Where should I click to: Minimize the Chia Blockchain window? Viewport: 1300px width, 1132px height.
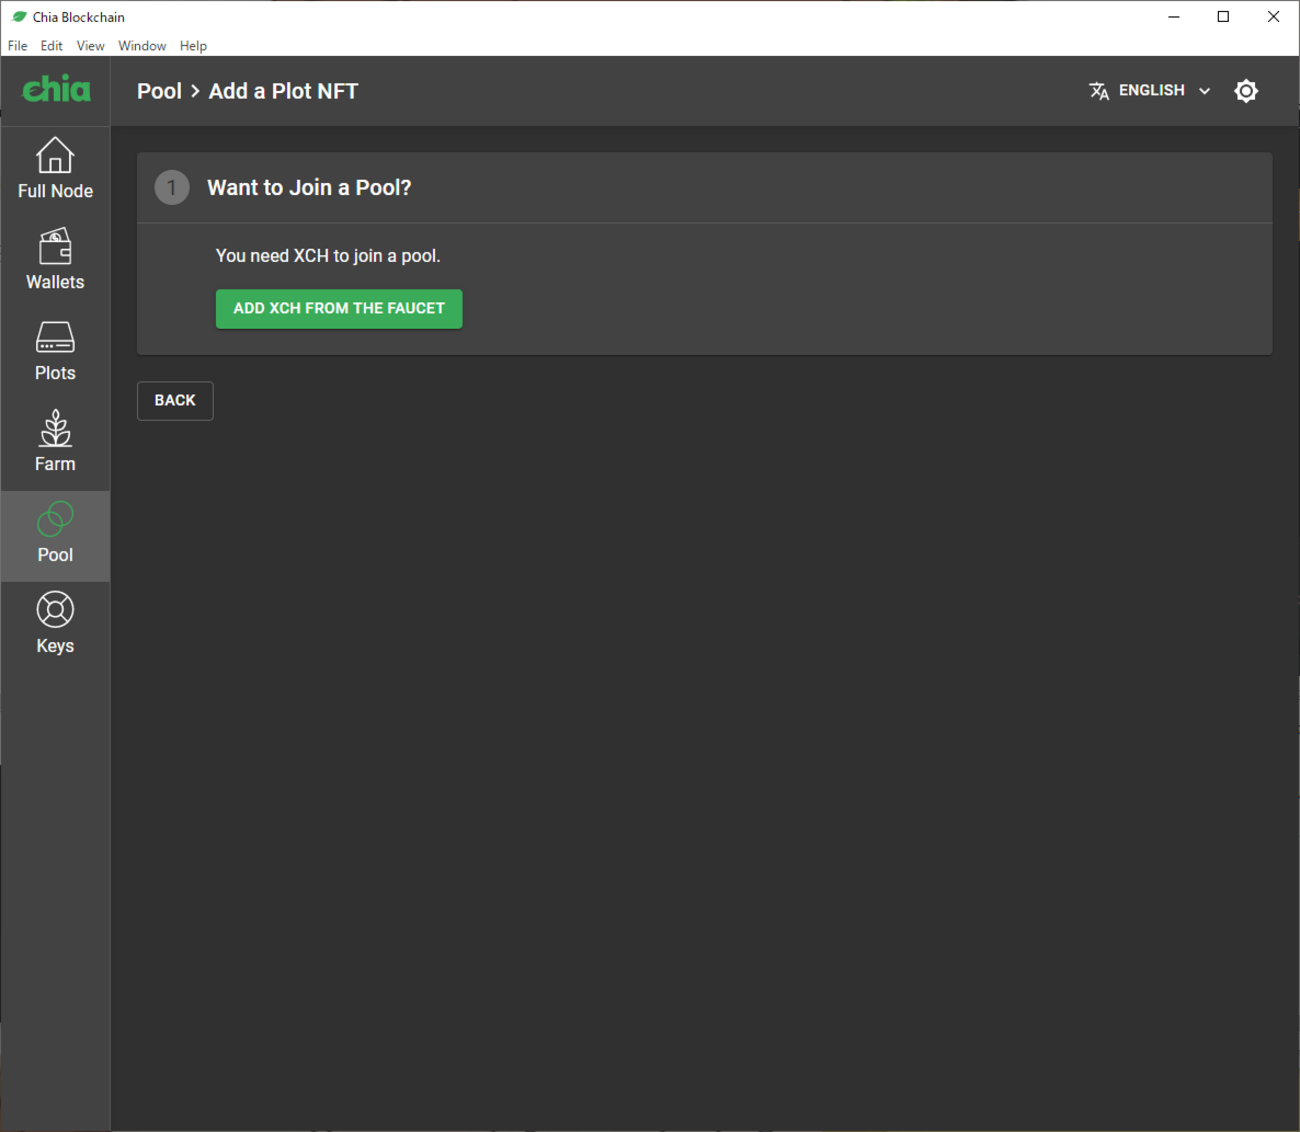[x=1174, y=17]
